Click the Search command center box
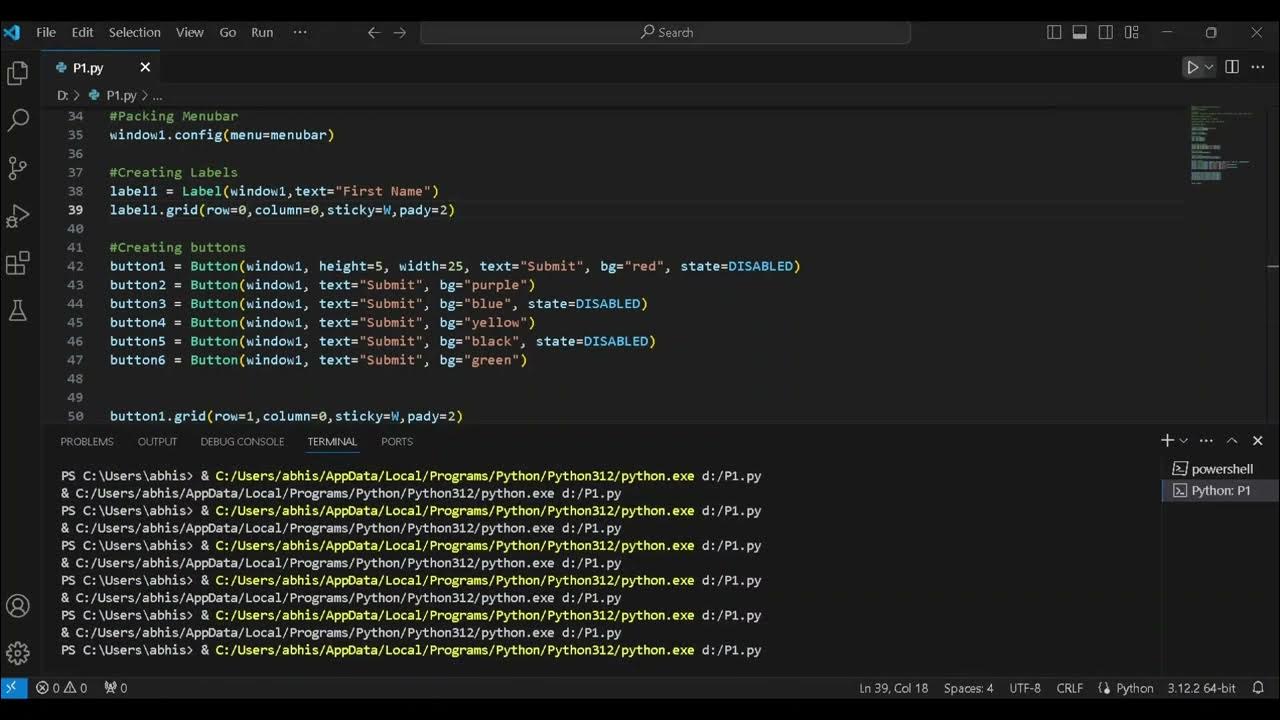The height and width of the screenshot is (720, 1280). coord(666,32)
